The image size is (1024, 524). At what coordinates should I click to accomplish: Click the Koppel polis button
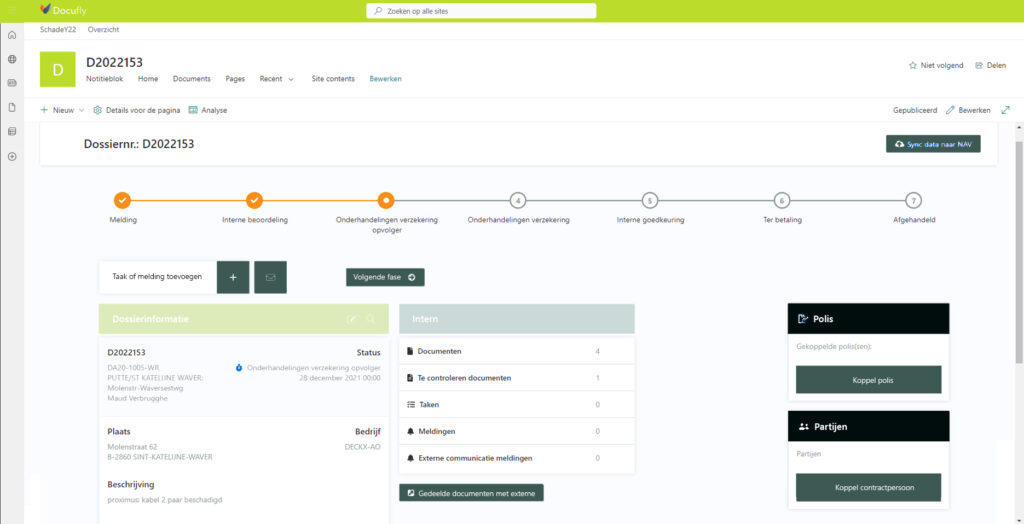[869, 380]
